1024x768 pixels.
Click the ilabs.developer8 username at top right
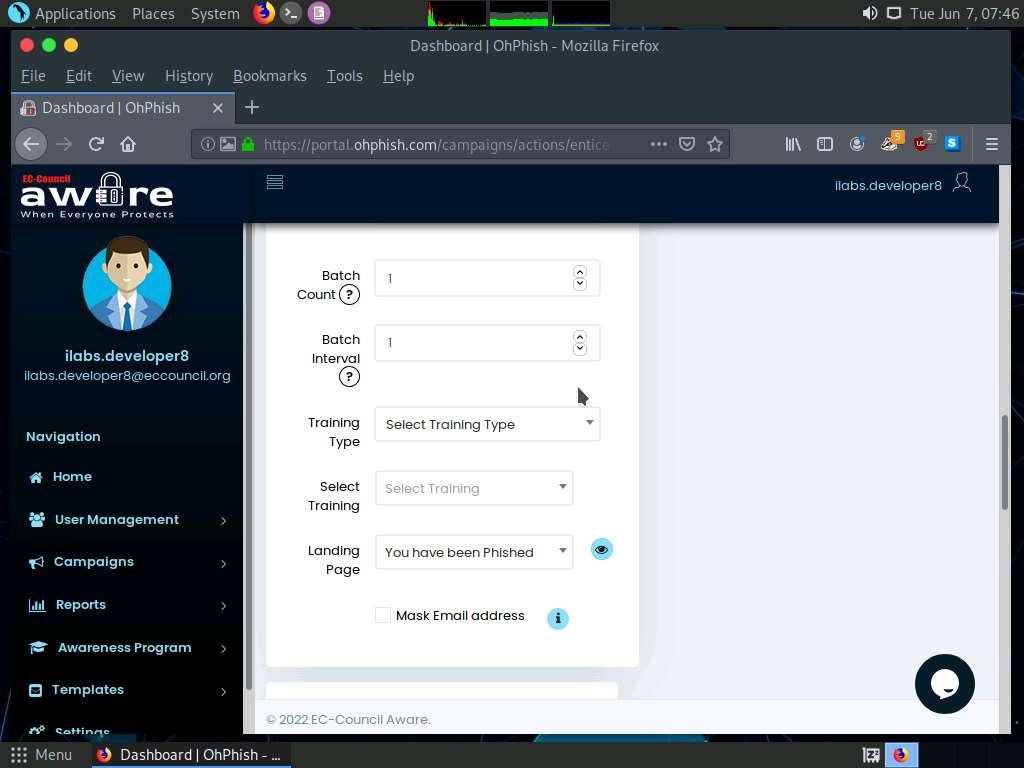[888, 185]
